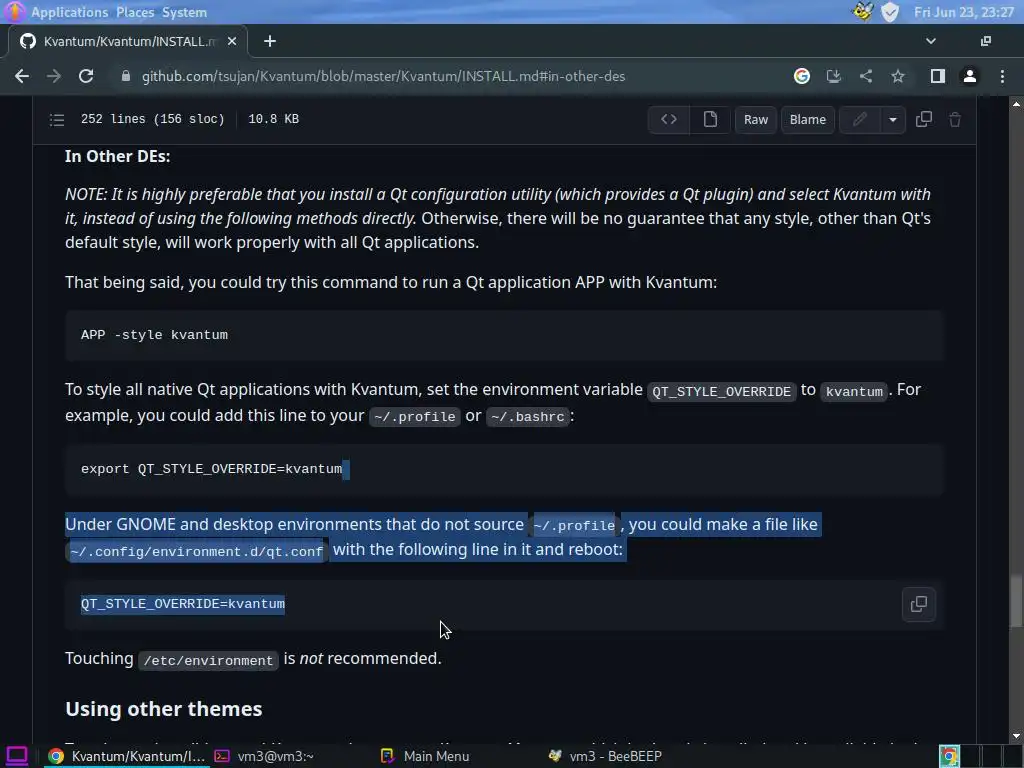Open the Raw file view

pyautogui.click(x=756, y=120)
